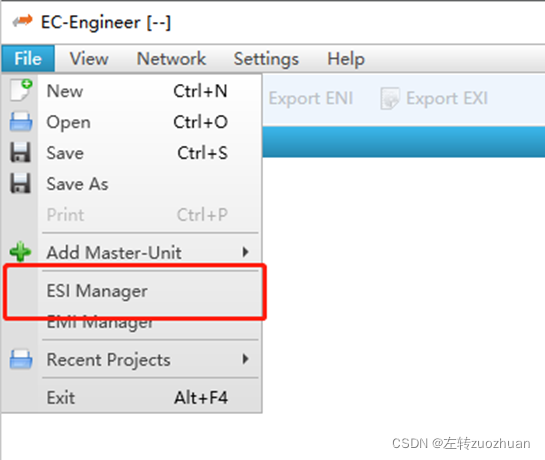This screenshot has height=460, width=545.
Task: Click the Open folder icon
Action: [21, 122]
